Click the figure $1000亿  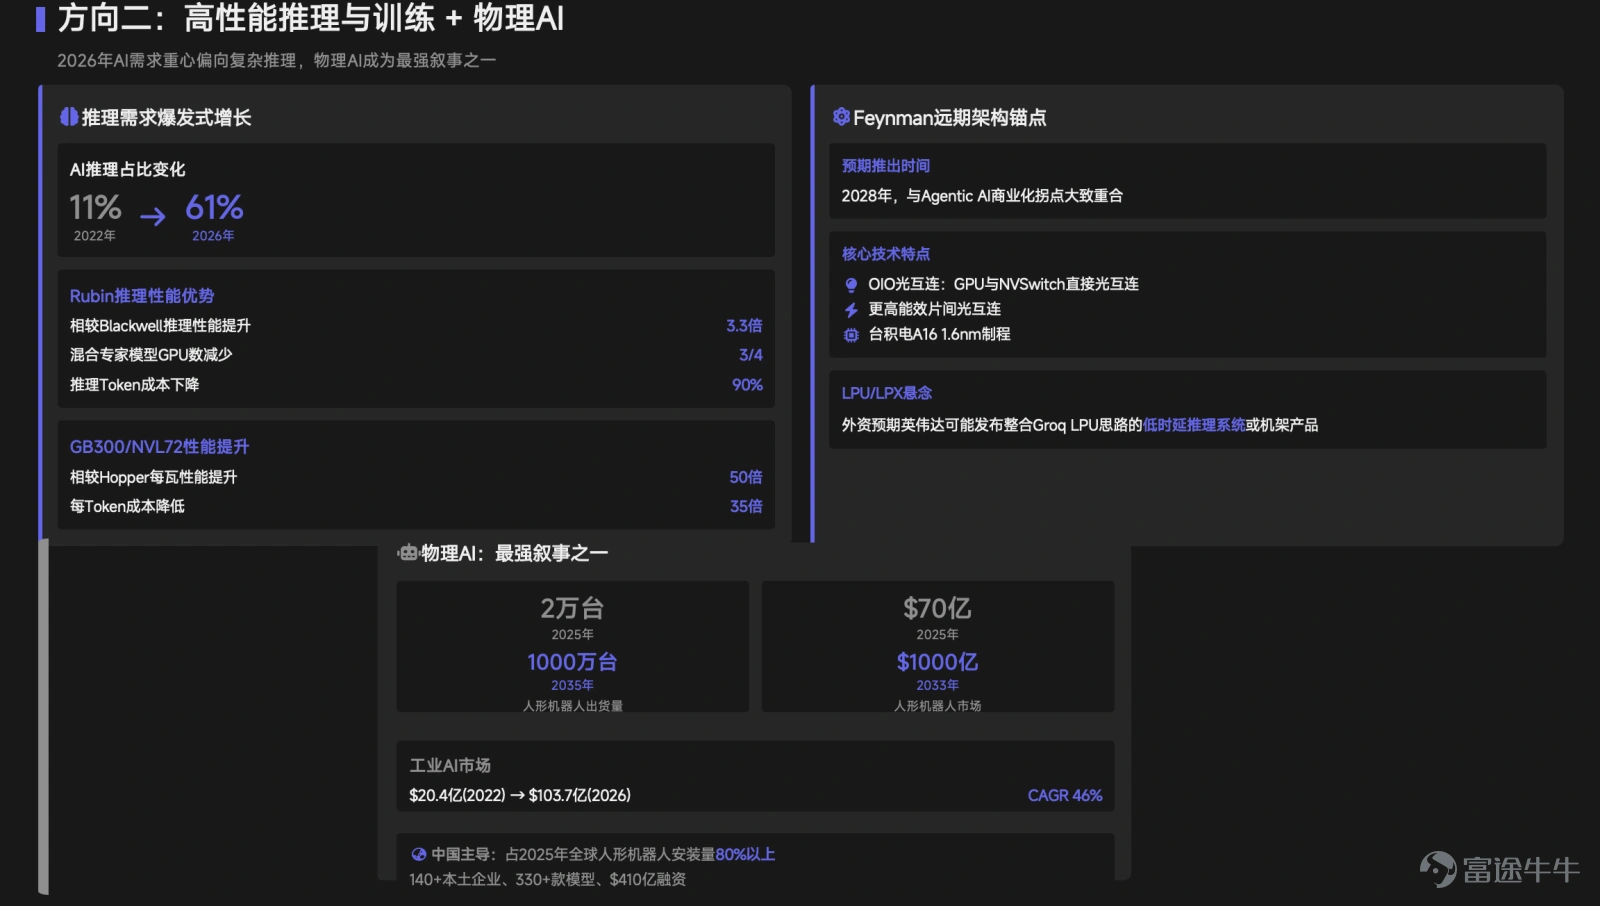pyautogui.click(x=937, y=662)
